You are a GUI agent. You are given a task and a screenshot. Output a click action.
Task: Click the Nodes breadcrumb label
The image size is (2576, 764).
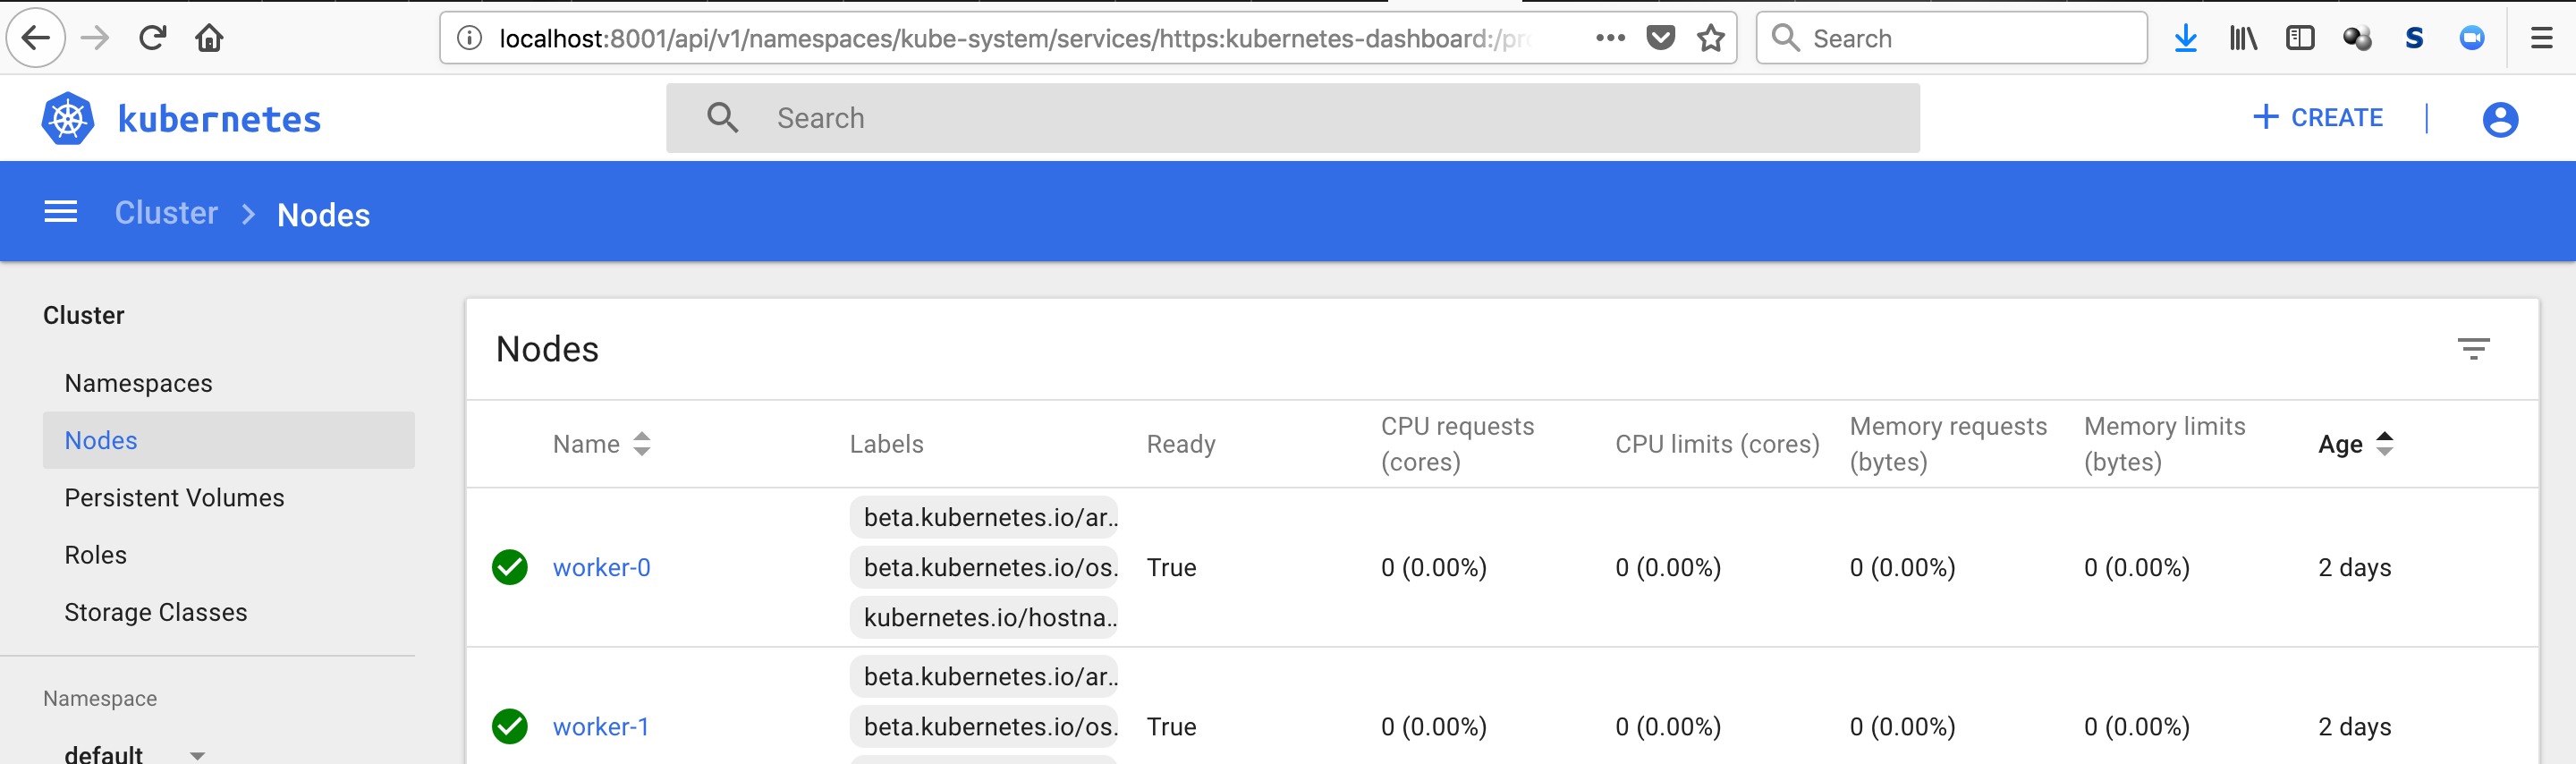[x=323, y=215]
